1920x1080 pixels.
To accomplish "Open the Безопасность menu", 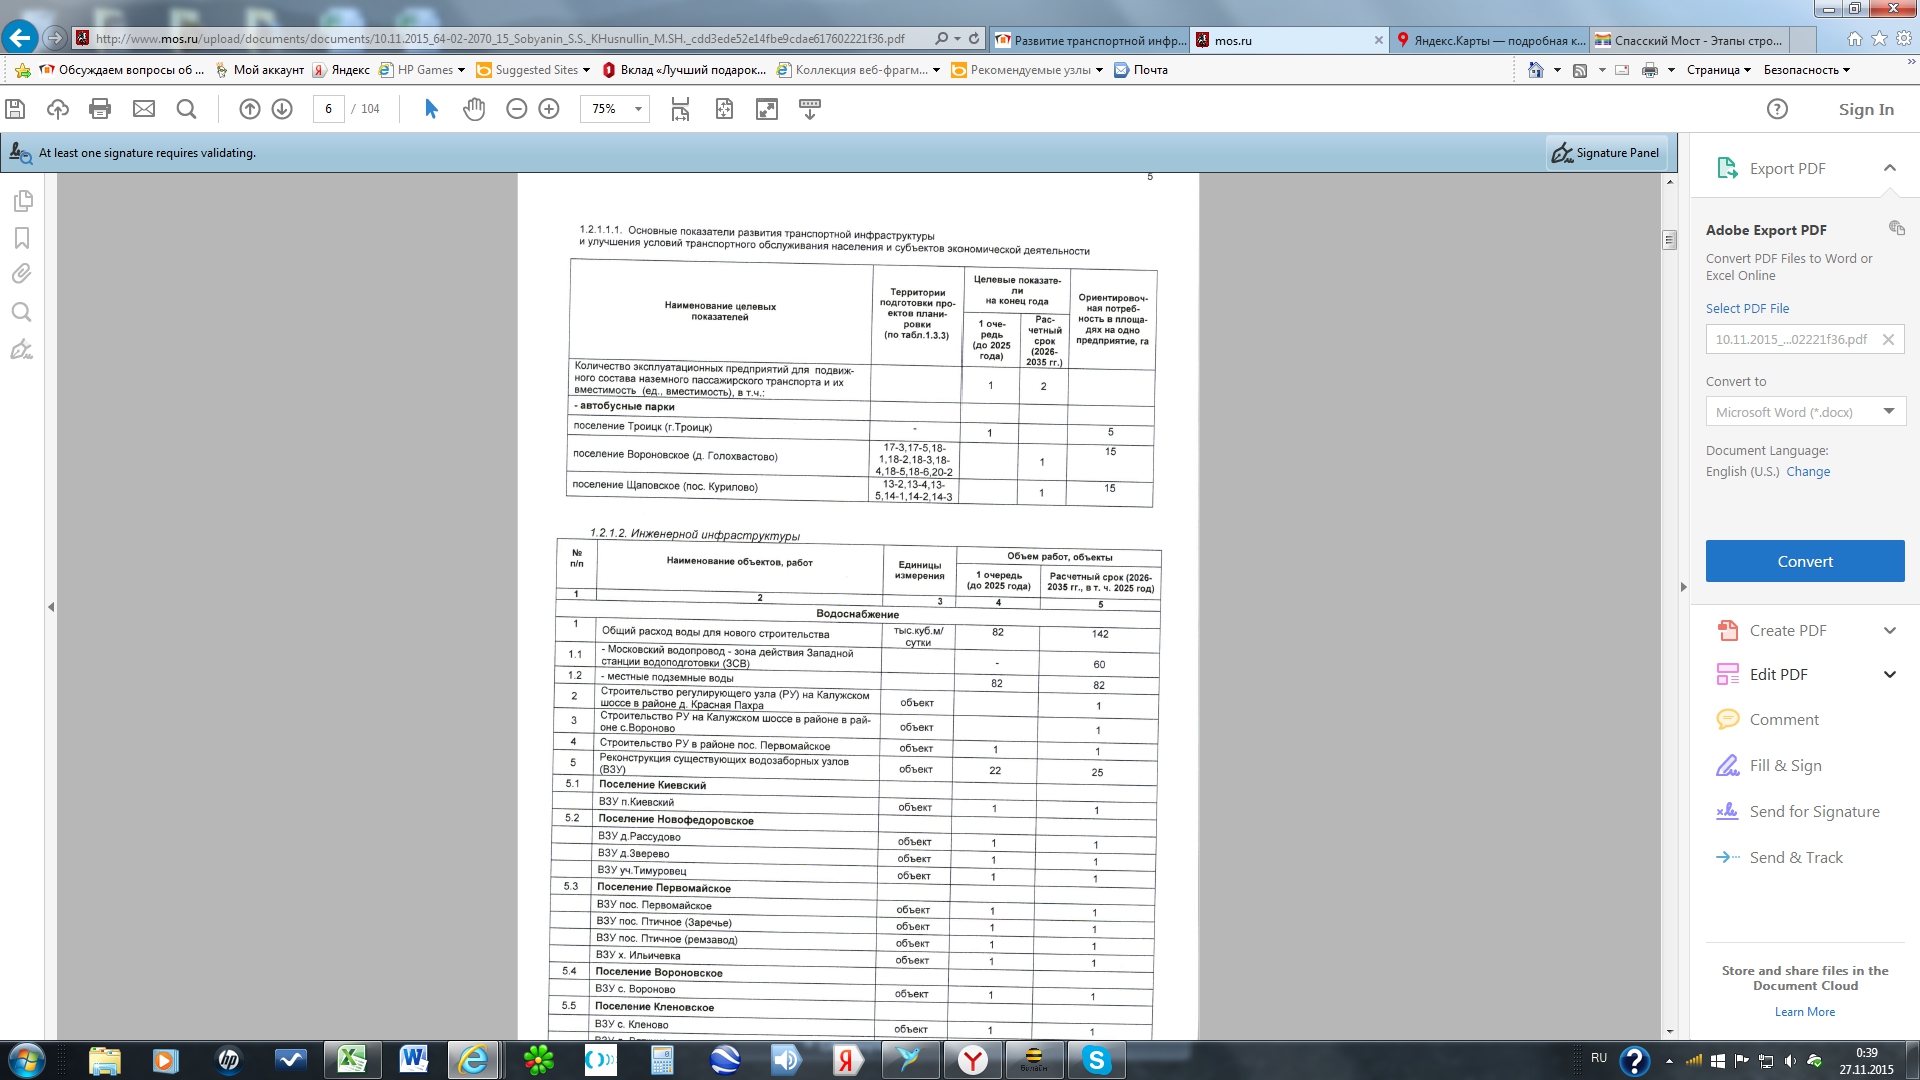I will pos(1805,70).
